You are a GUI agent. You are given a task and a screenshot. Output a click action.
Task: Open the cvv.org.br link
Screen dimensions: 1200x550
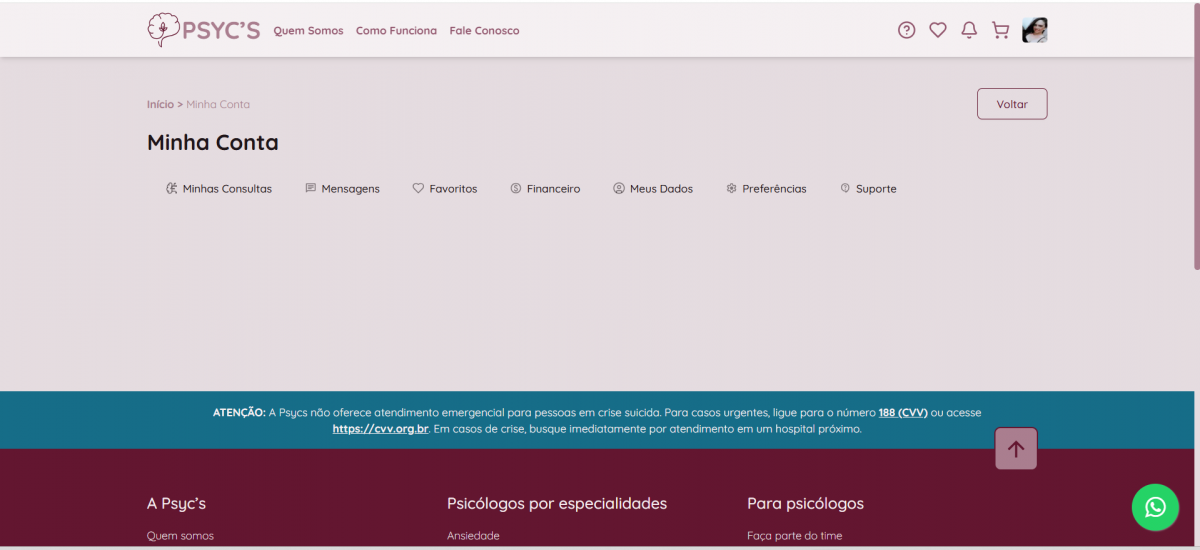(x=380, y=429)
